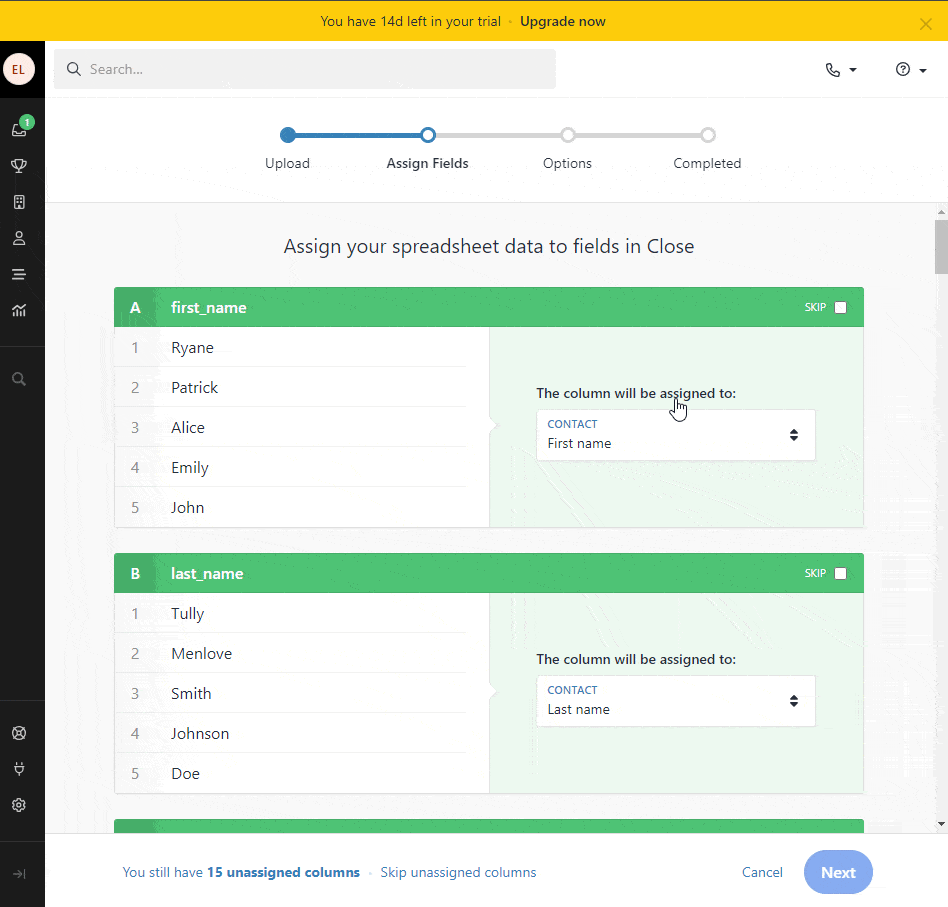The image size is (948, 907).
Task: Click the Completed step circle on progress bar
Action: coord(708,135)
